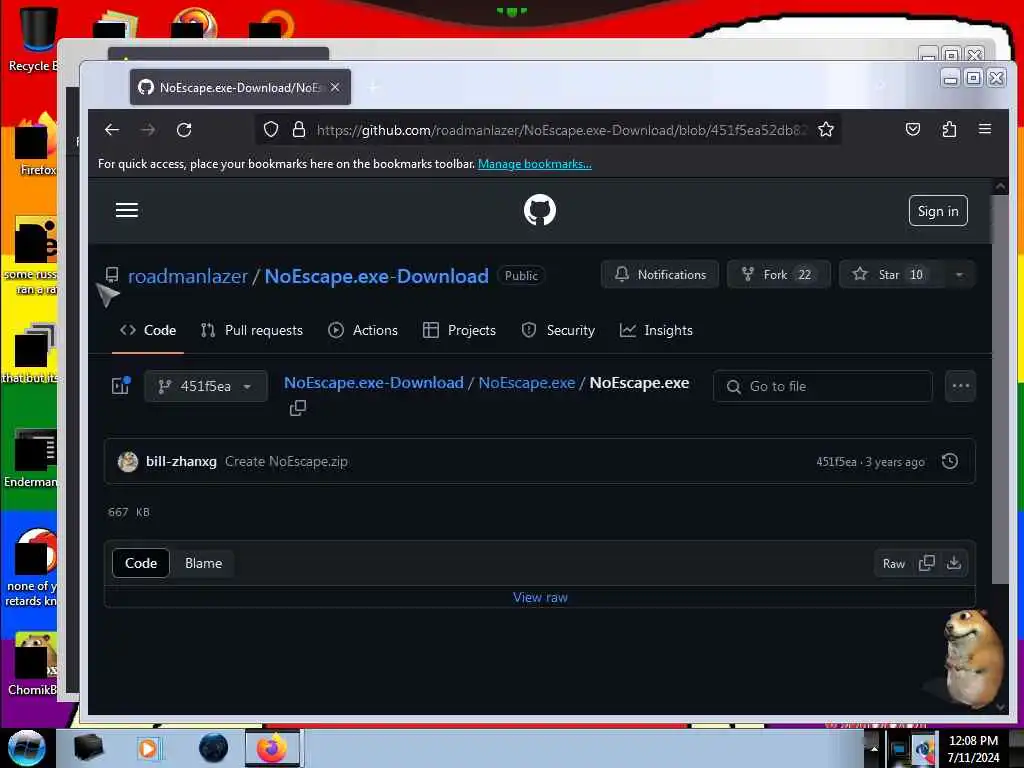Bookmark this page with the star icon
This screenshot has height=768, width=1024.
[825, 130]
